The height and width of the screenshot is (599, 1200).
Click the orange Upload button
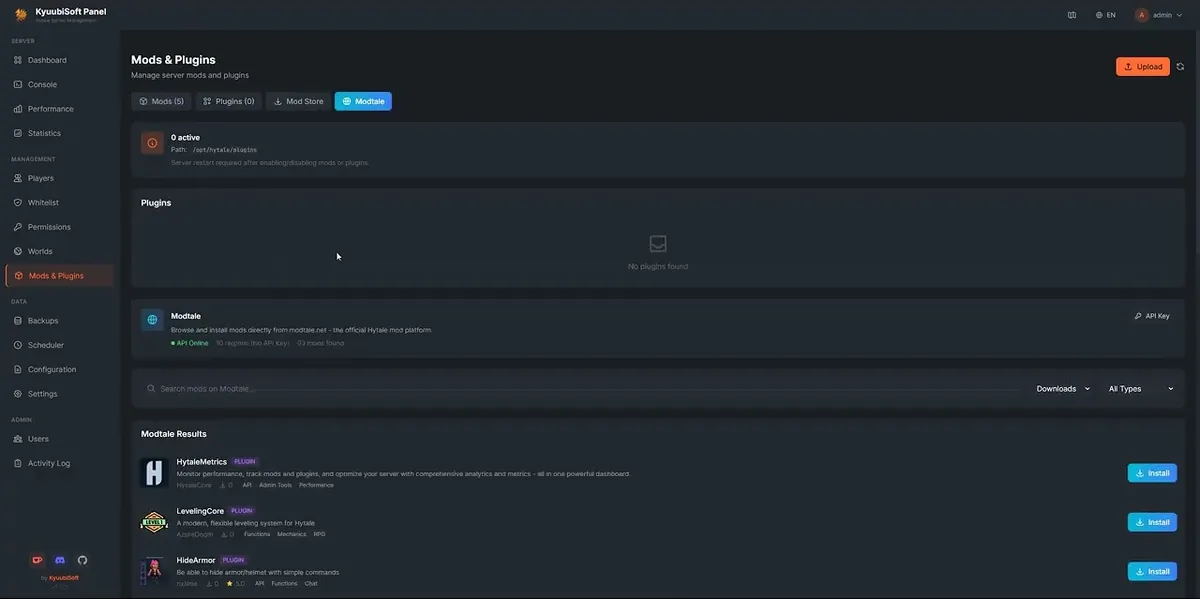pos(1143,67)
